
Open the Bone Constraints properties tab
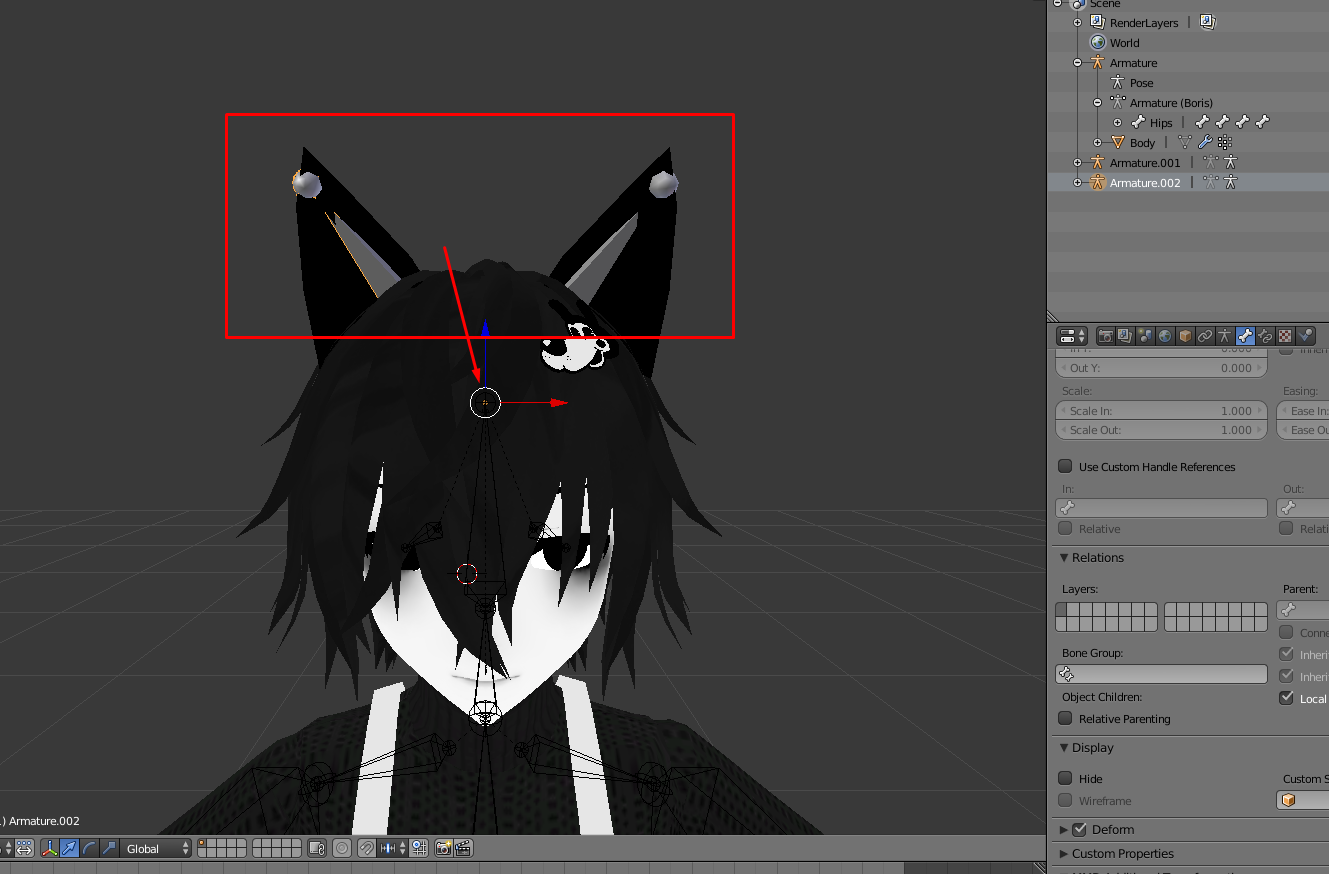(x=1265, y=336)
